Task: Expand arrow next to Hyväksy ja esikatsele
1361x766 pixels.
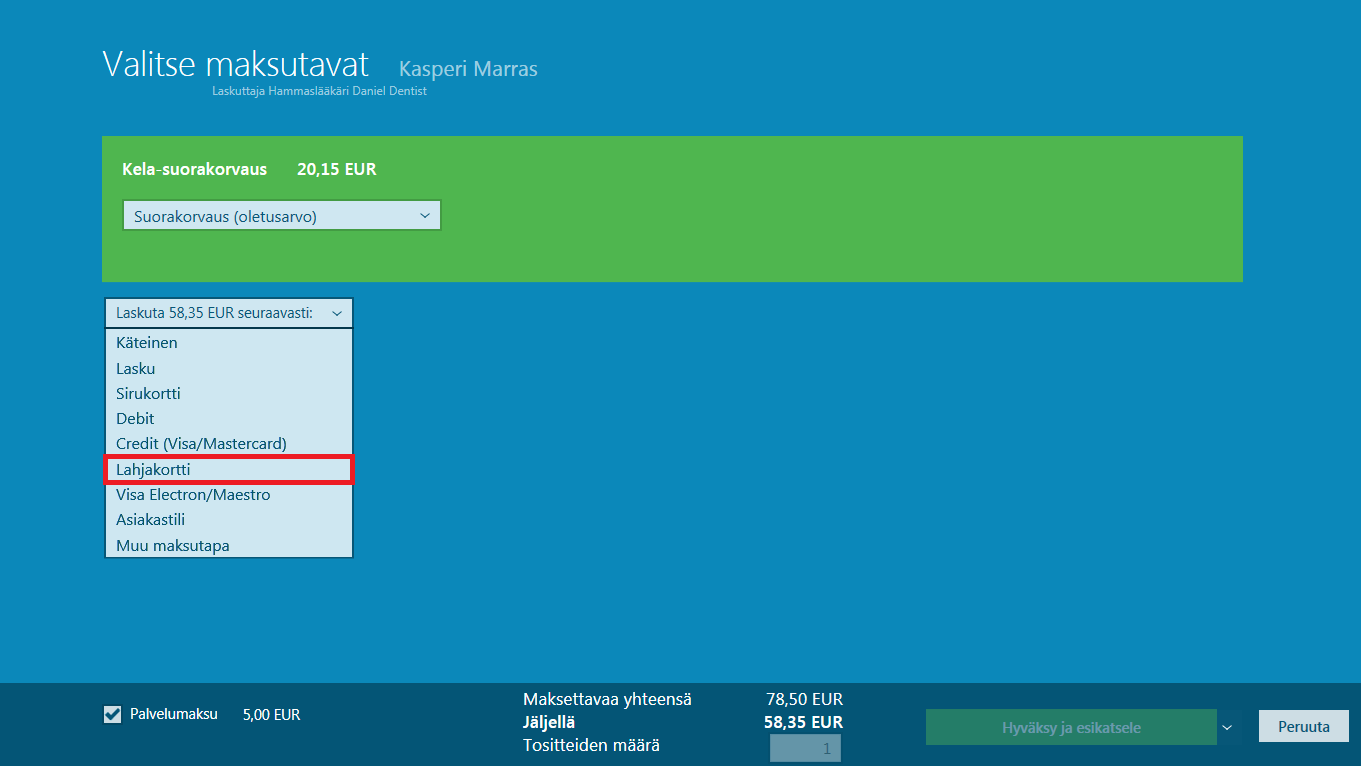Action: coord(1228,727)
